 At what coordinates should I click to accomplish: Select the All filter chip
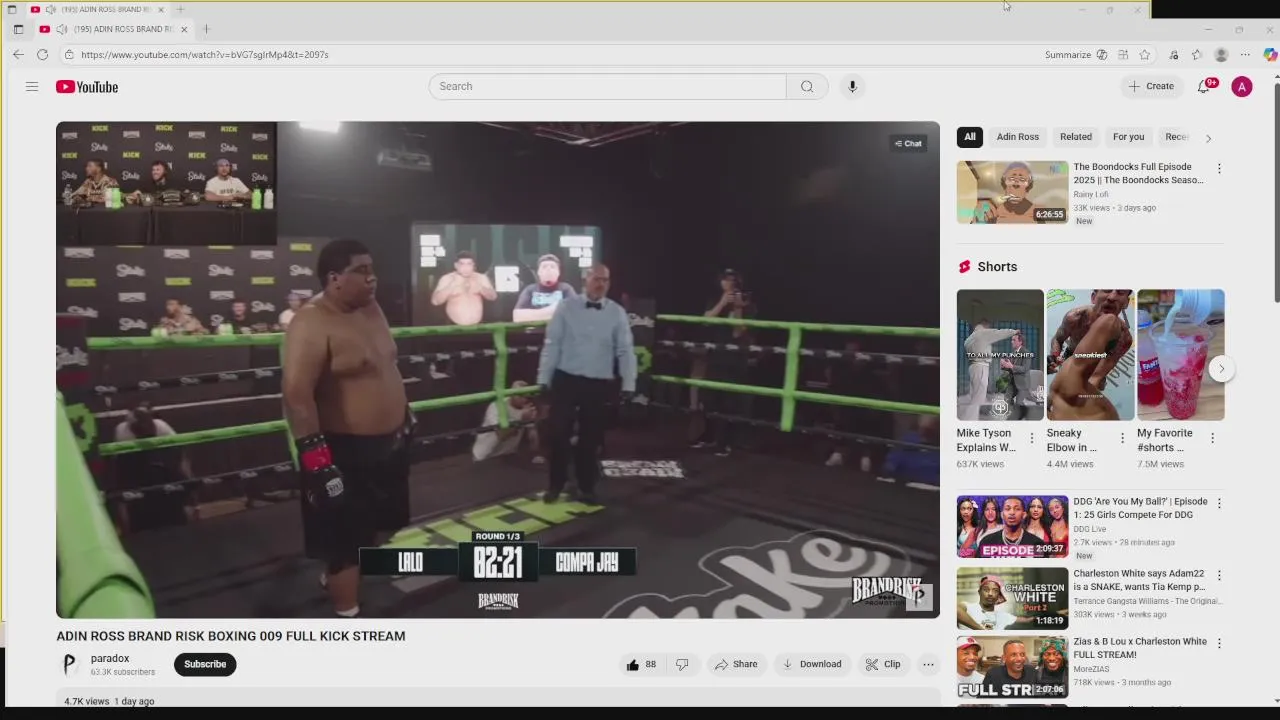[970, 137]
